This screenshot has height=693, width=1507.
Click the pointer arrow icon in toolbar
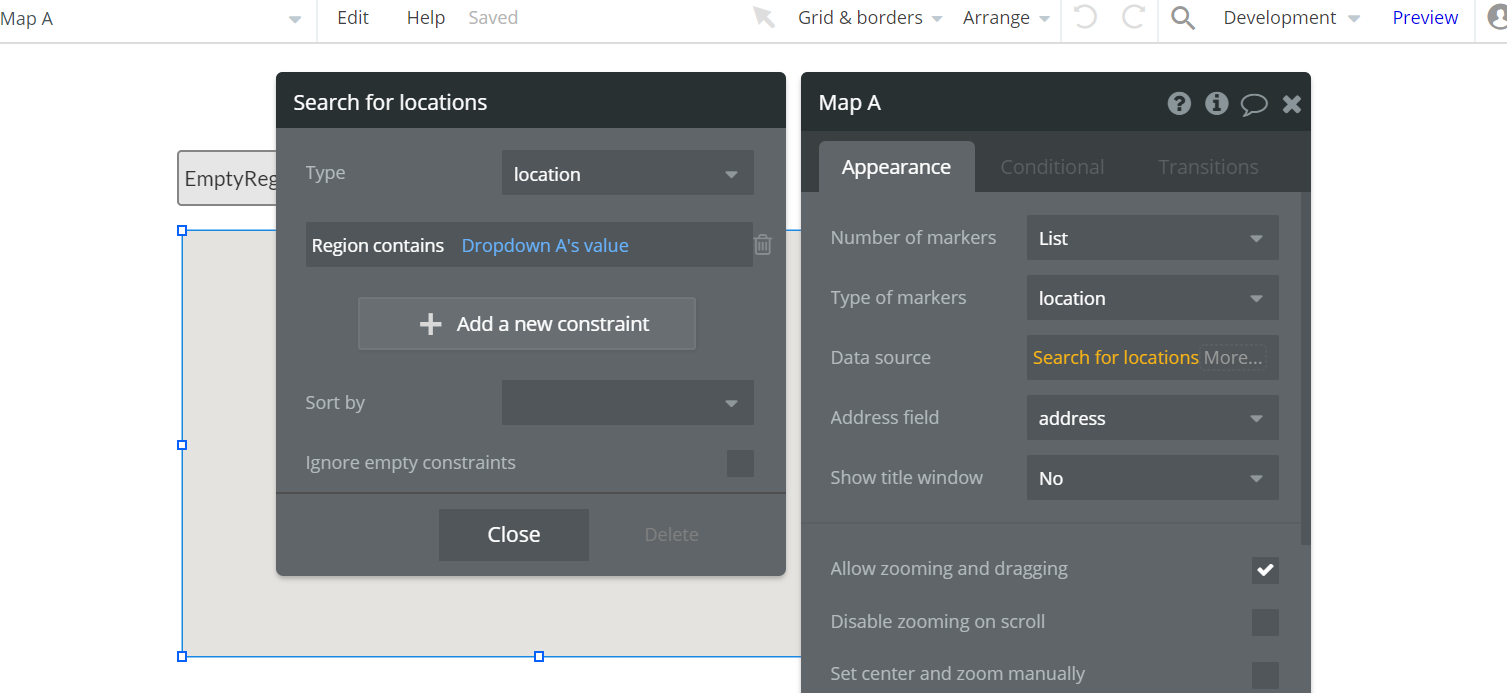point(764,18)
